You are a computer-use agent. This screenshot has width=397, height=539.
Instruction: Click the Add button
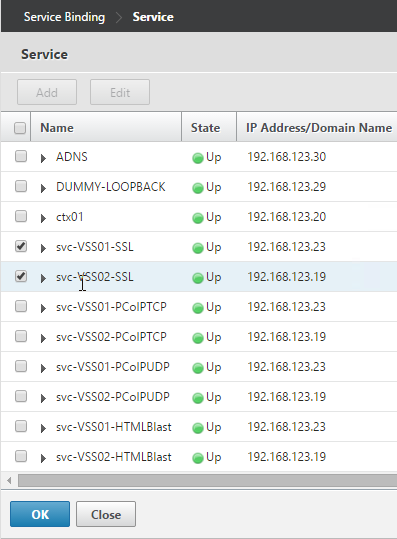point(47,92)
